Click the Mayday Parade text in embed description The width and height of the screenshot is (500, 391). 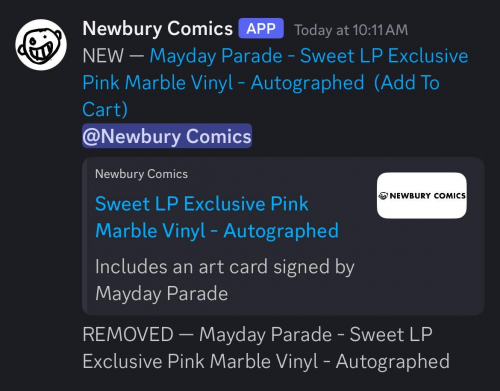coord(162,294)
